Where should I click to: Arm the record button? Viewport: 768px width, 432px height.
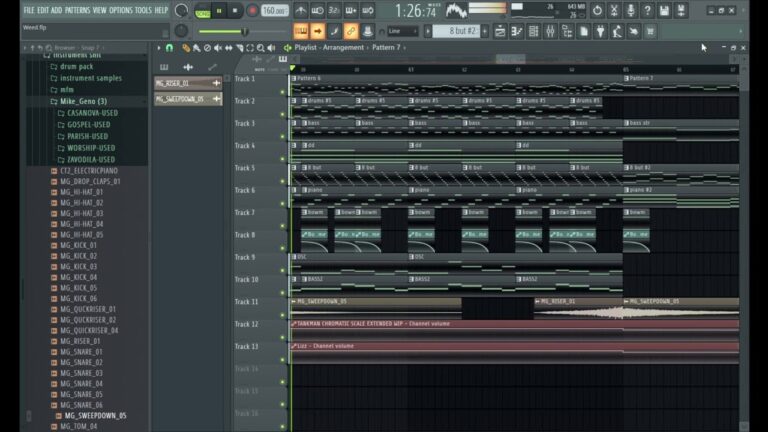tap(252, 11)
